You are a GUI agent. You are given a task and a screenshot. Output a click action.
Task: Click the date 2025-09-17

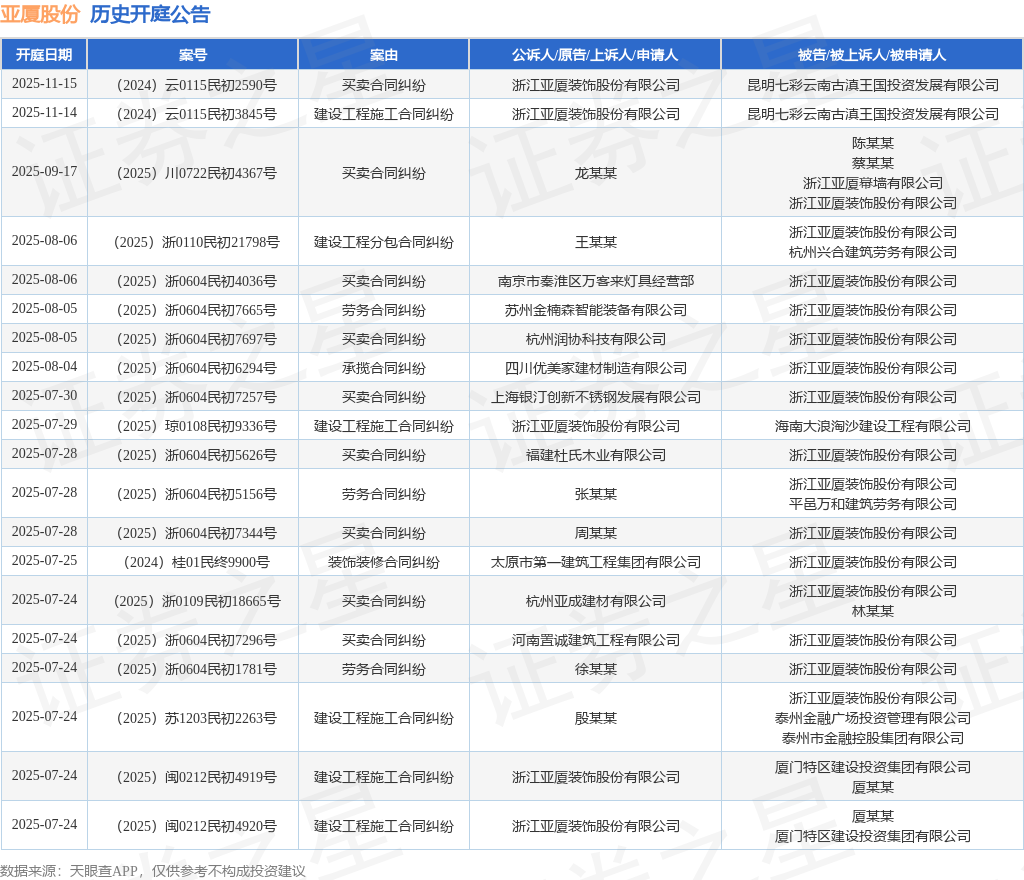[x=44, y=171]
